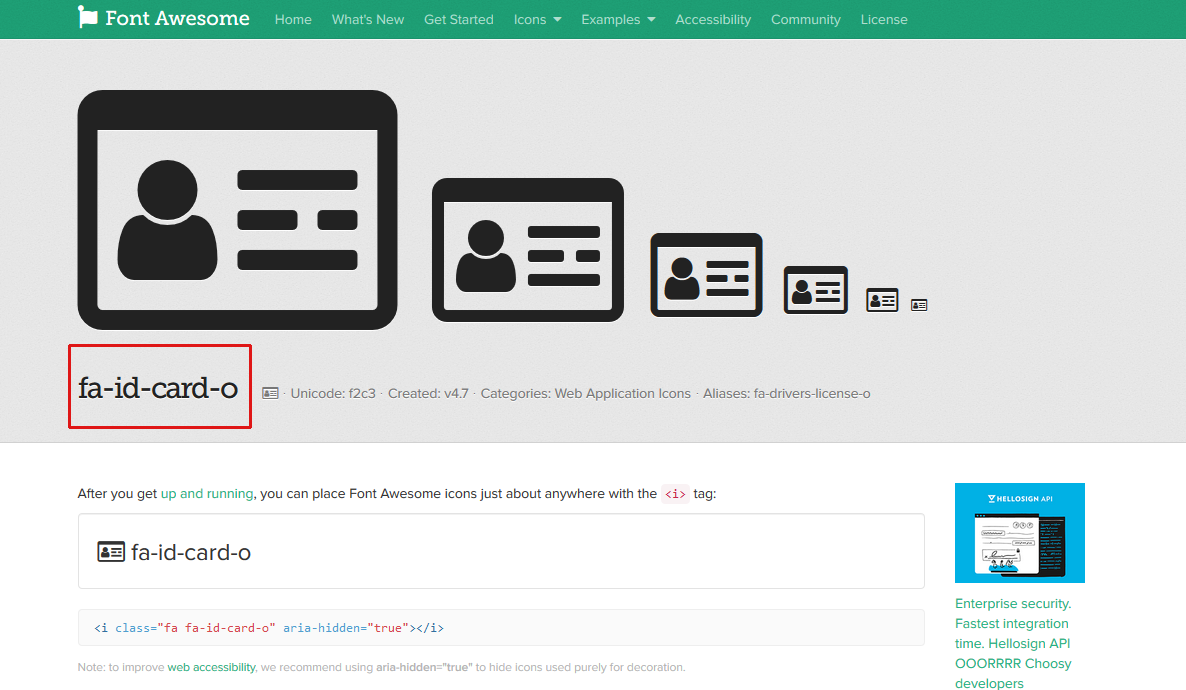
Task: Click the fourth id-card icon preview
Action: tap(815, 290)
